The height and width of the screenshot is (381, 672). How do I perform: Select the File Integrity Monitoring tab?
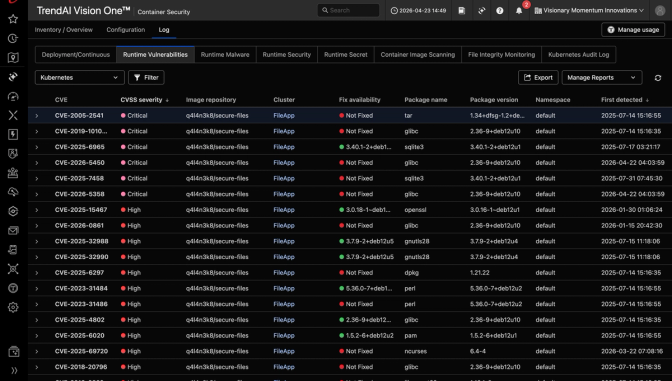tap(501, 55)
